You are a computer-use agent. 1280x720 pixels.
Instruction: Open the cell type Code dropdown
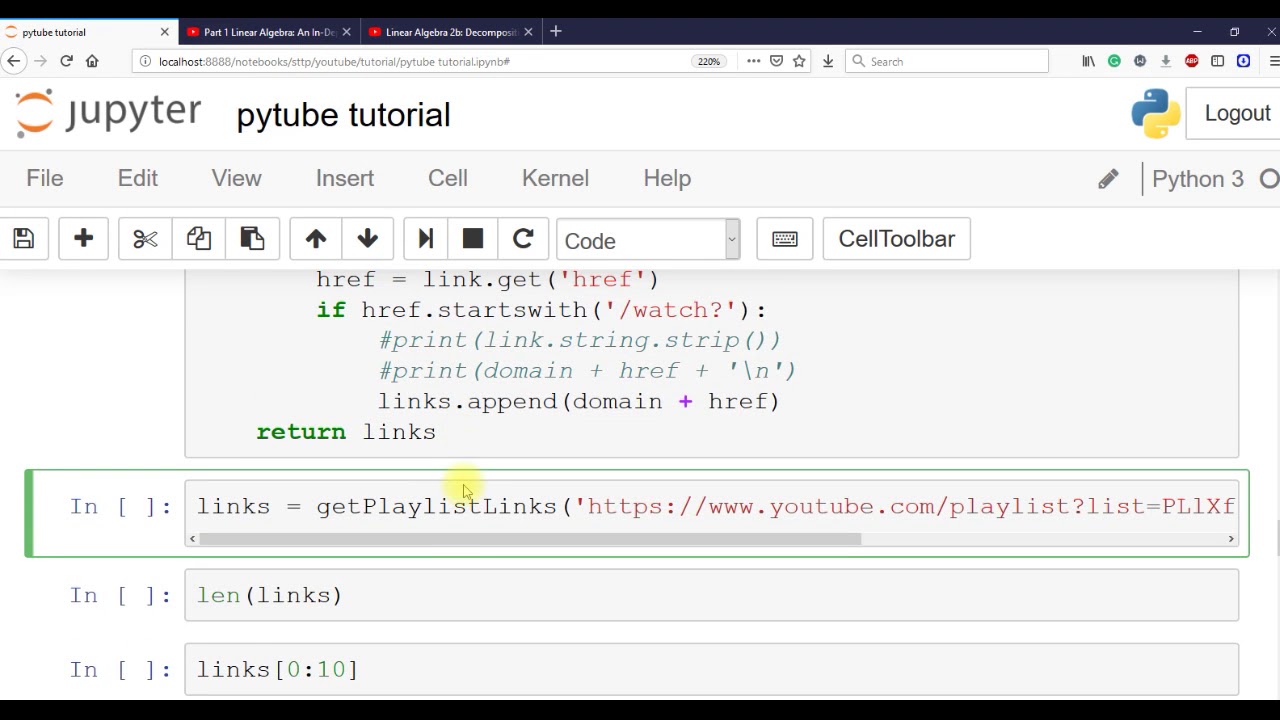(x=648, y=240)
